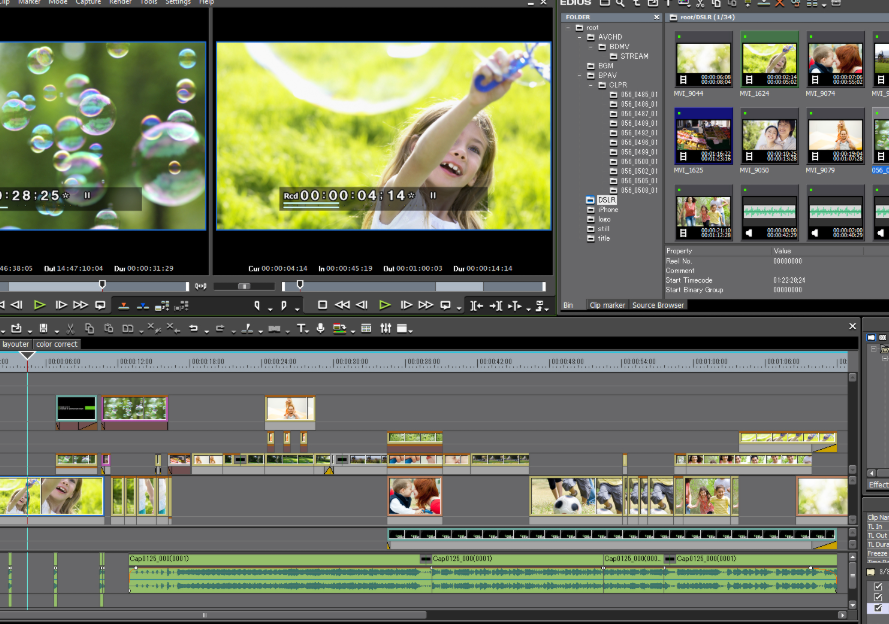The image size is (889, 624).
Task: Open the audio mixer icon
Action: pos(386,328)
